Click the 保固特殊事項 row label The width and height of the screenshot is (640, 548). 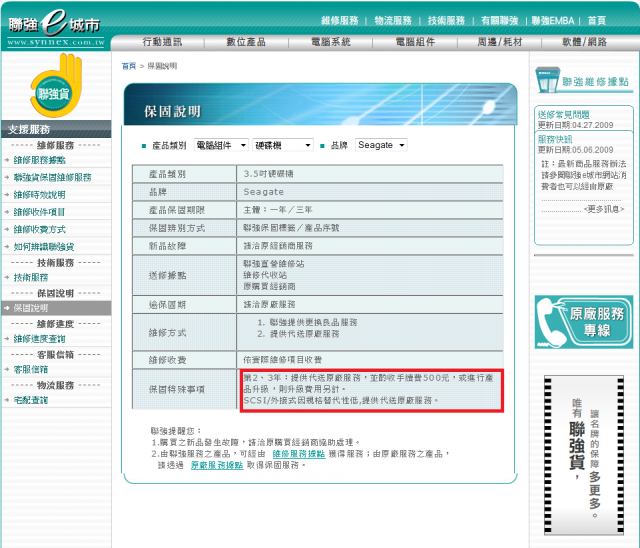point(177,389)
